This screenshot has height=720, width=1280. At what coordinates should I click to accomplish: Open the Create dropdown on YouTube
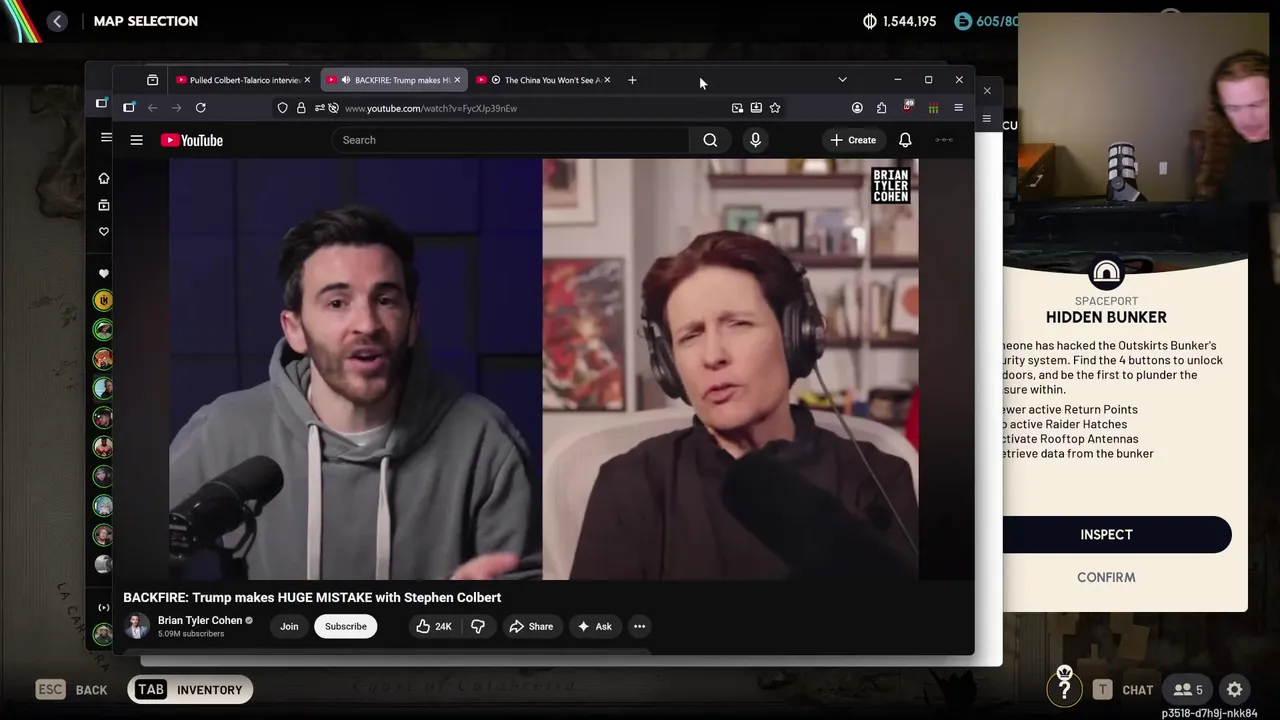[852, 140]
